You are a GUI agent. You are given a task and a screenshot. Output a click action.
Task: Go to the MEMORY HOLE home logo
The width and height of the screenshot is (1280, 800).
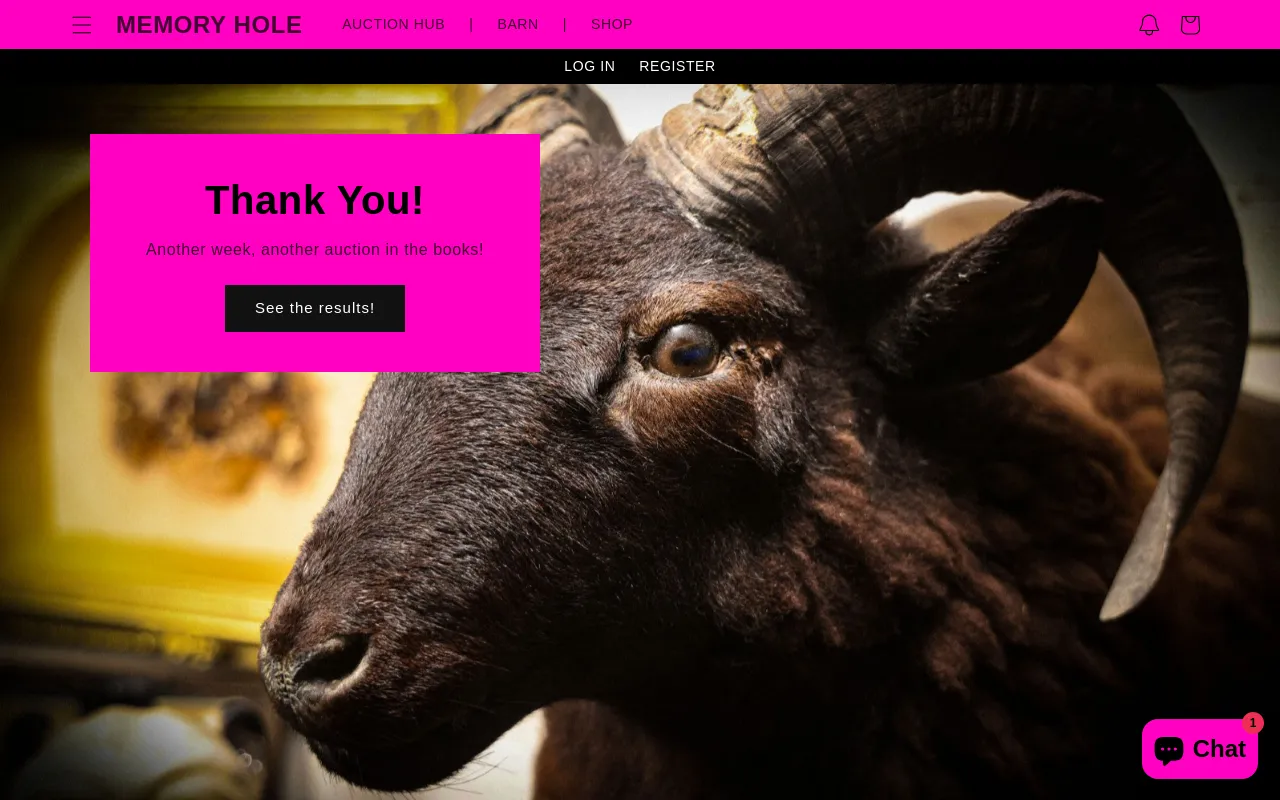coord(209,25)
